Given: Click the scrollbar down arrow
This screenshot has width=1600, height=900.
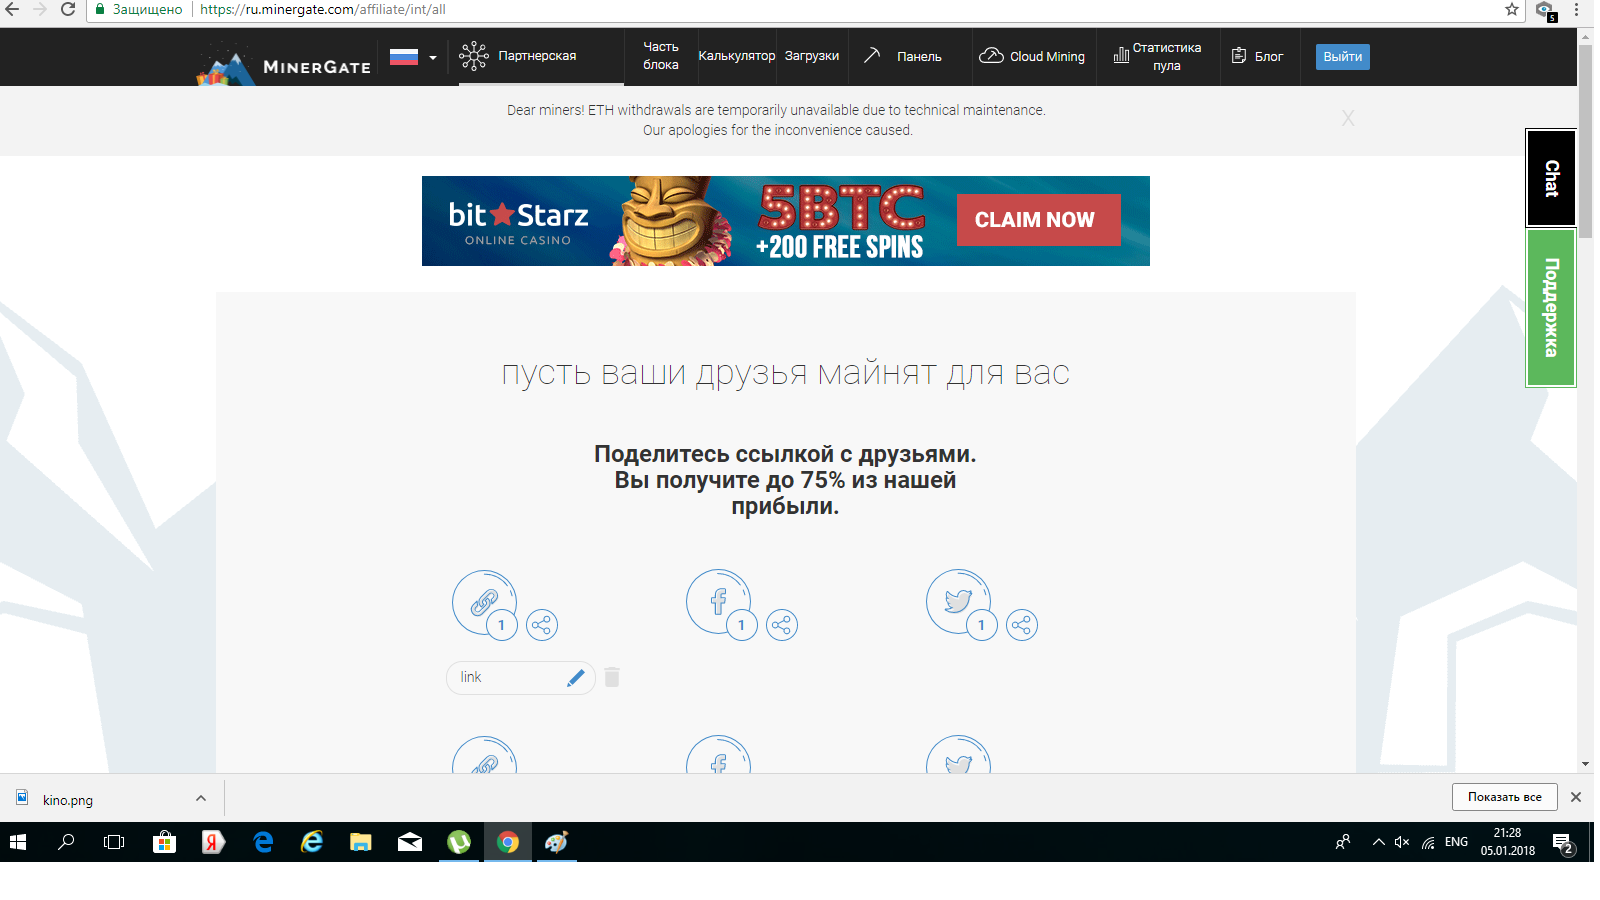Looking at the screenshot, I should (x=1586, y=765).
